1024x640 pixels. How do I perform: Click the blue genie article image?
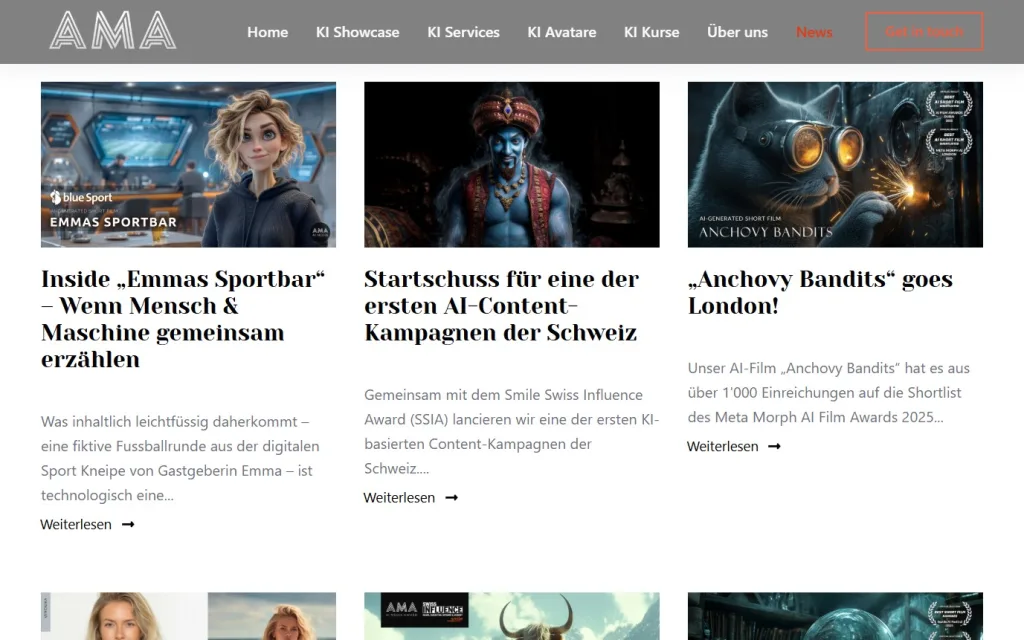pyautogui.click(x=511, y=164)
